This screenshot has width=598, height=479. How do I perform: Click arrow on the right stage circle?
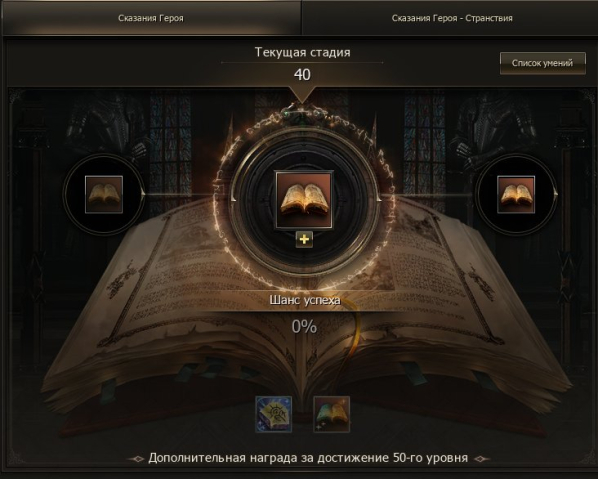pos(555,194)
